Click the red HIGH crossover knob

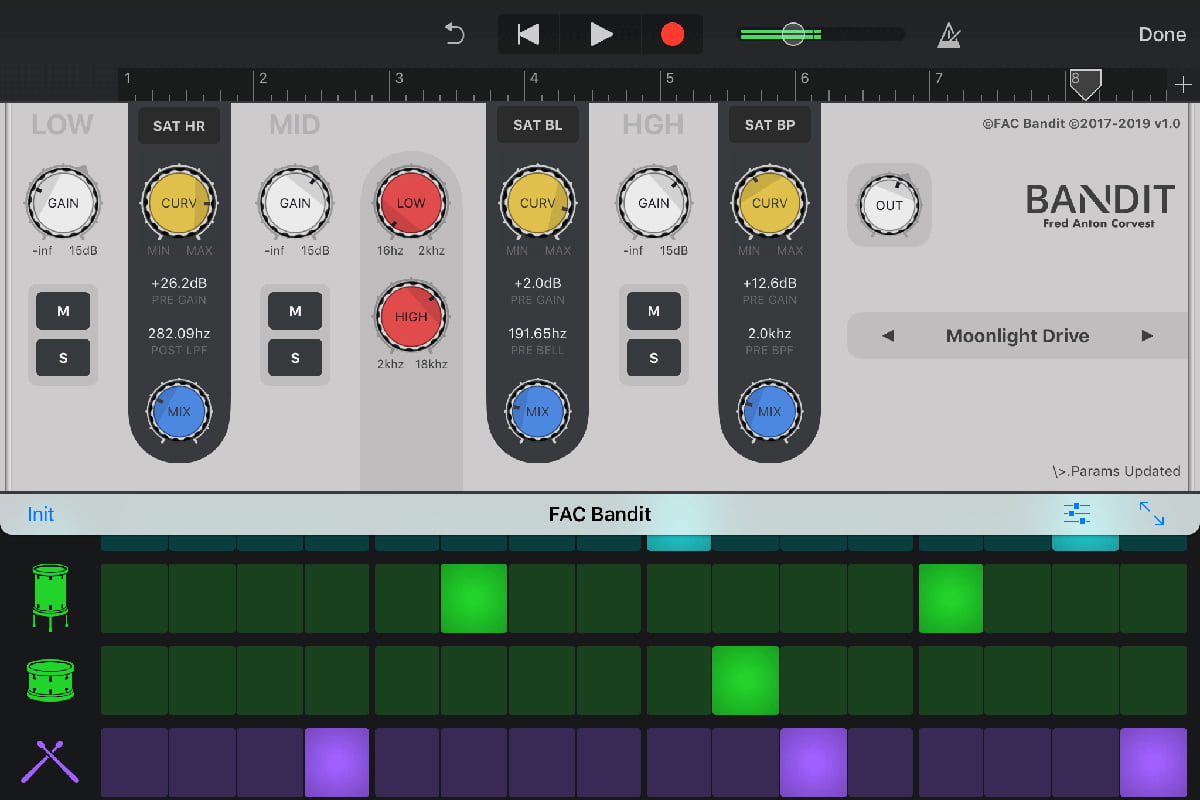pyautogui.click(x=411, y=317)
